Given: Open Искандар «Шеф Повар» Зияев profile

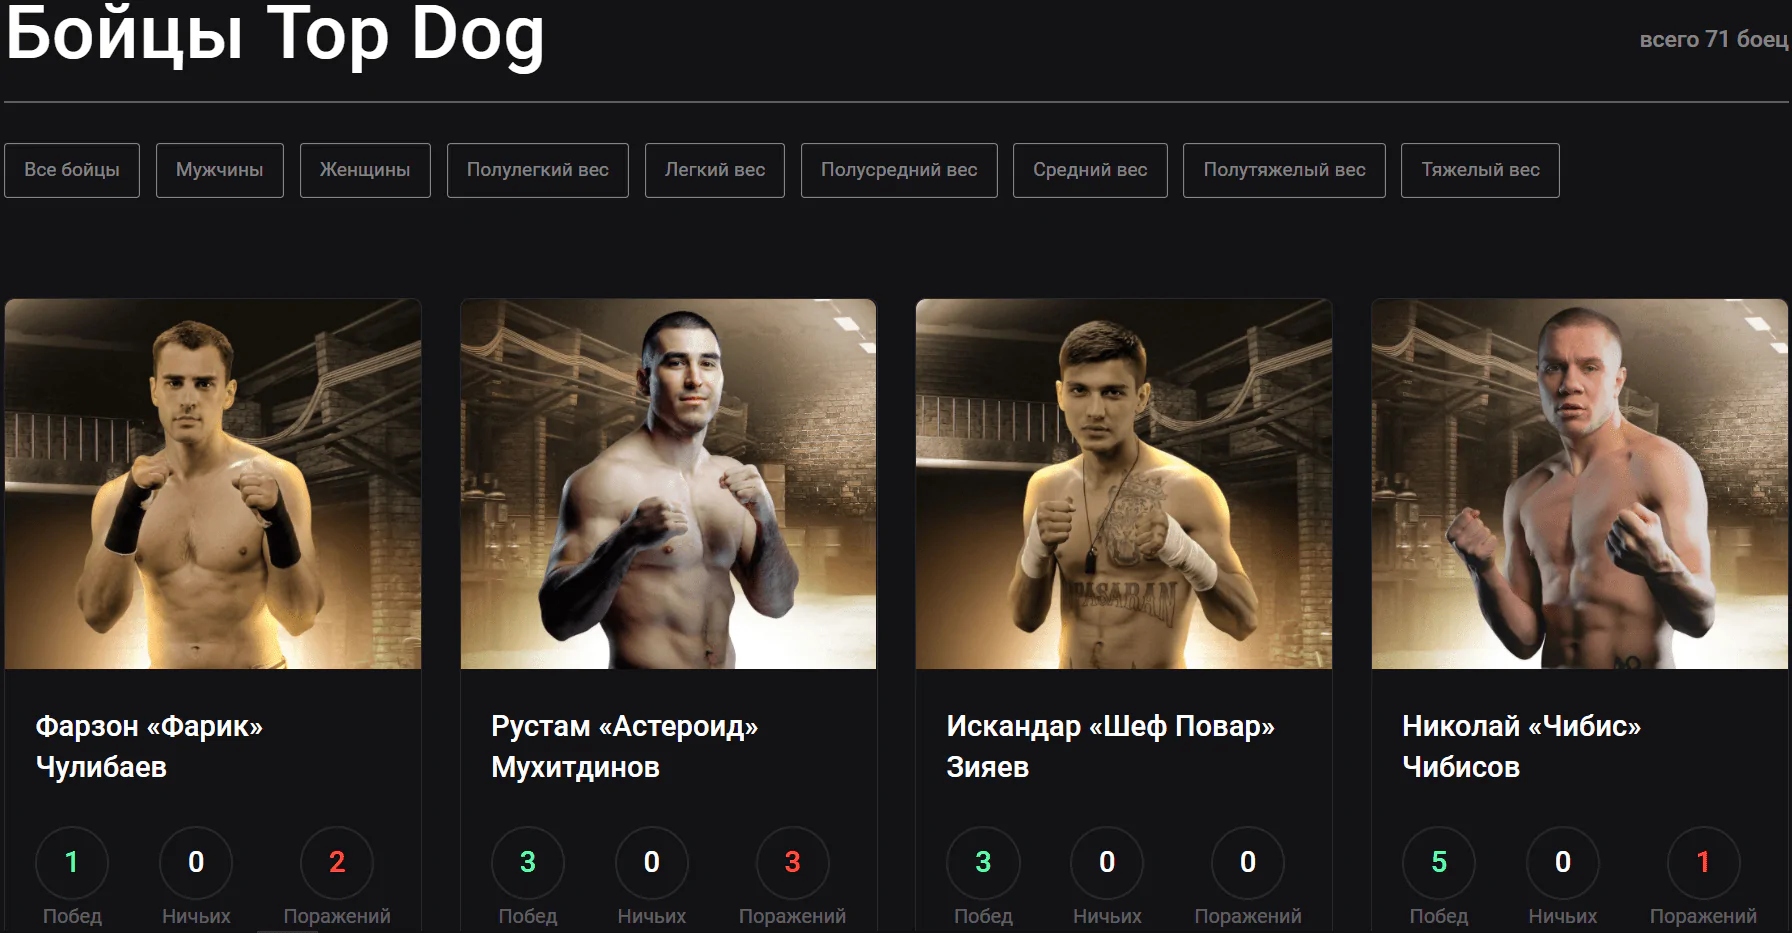Looking at the screenshot, I should point(1110,747).
